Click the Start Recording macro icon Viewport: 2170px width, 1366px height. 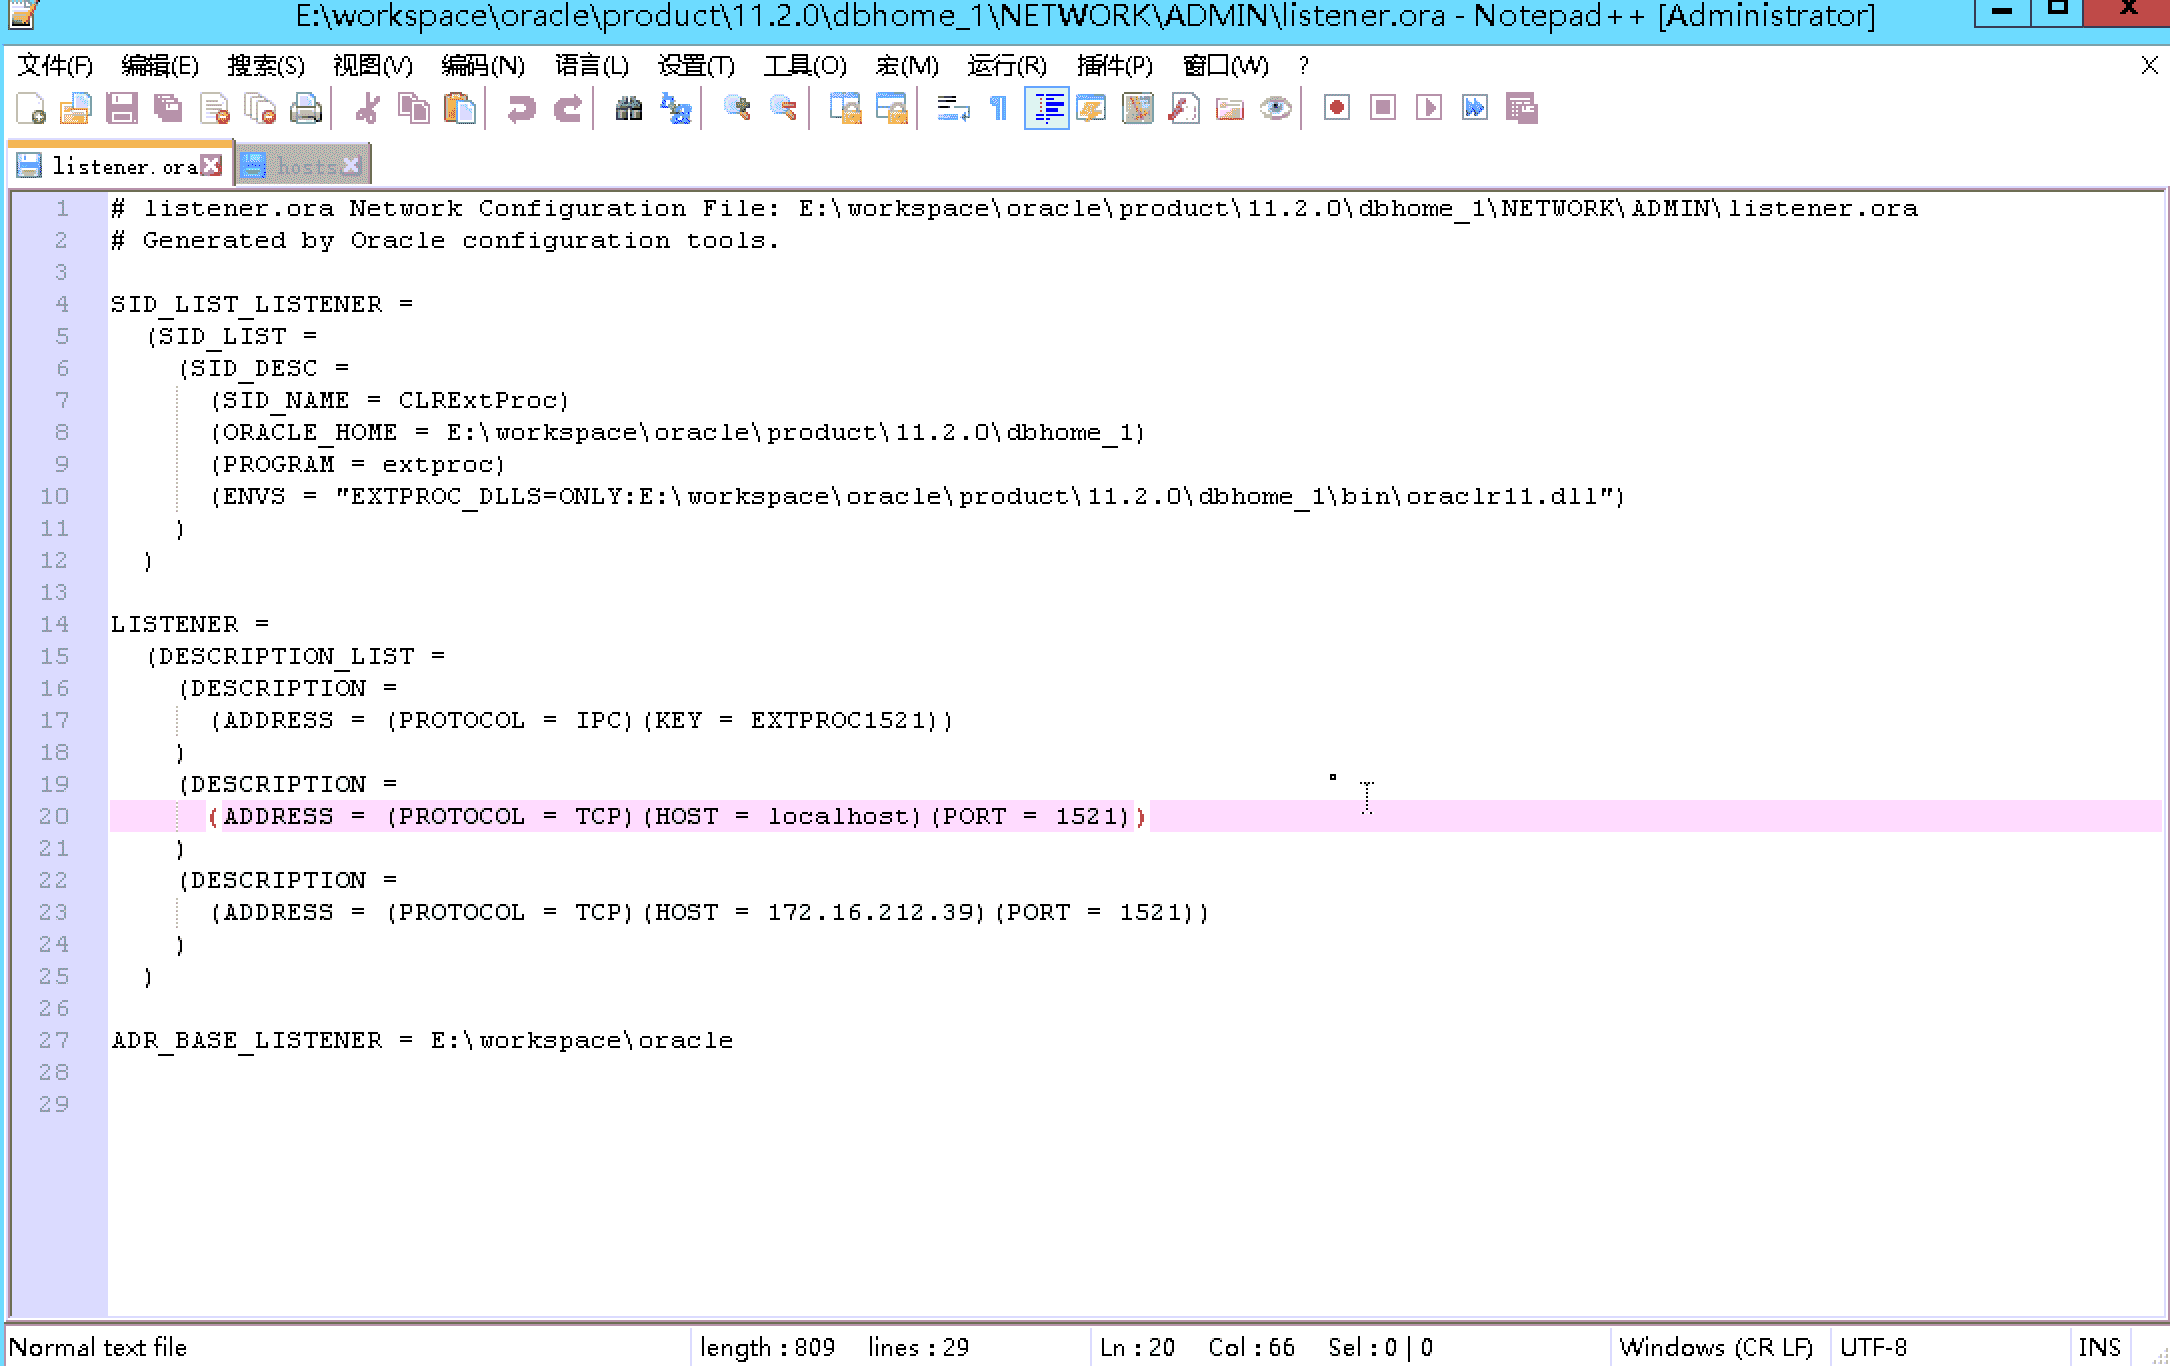tap(1336, 108)
